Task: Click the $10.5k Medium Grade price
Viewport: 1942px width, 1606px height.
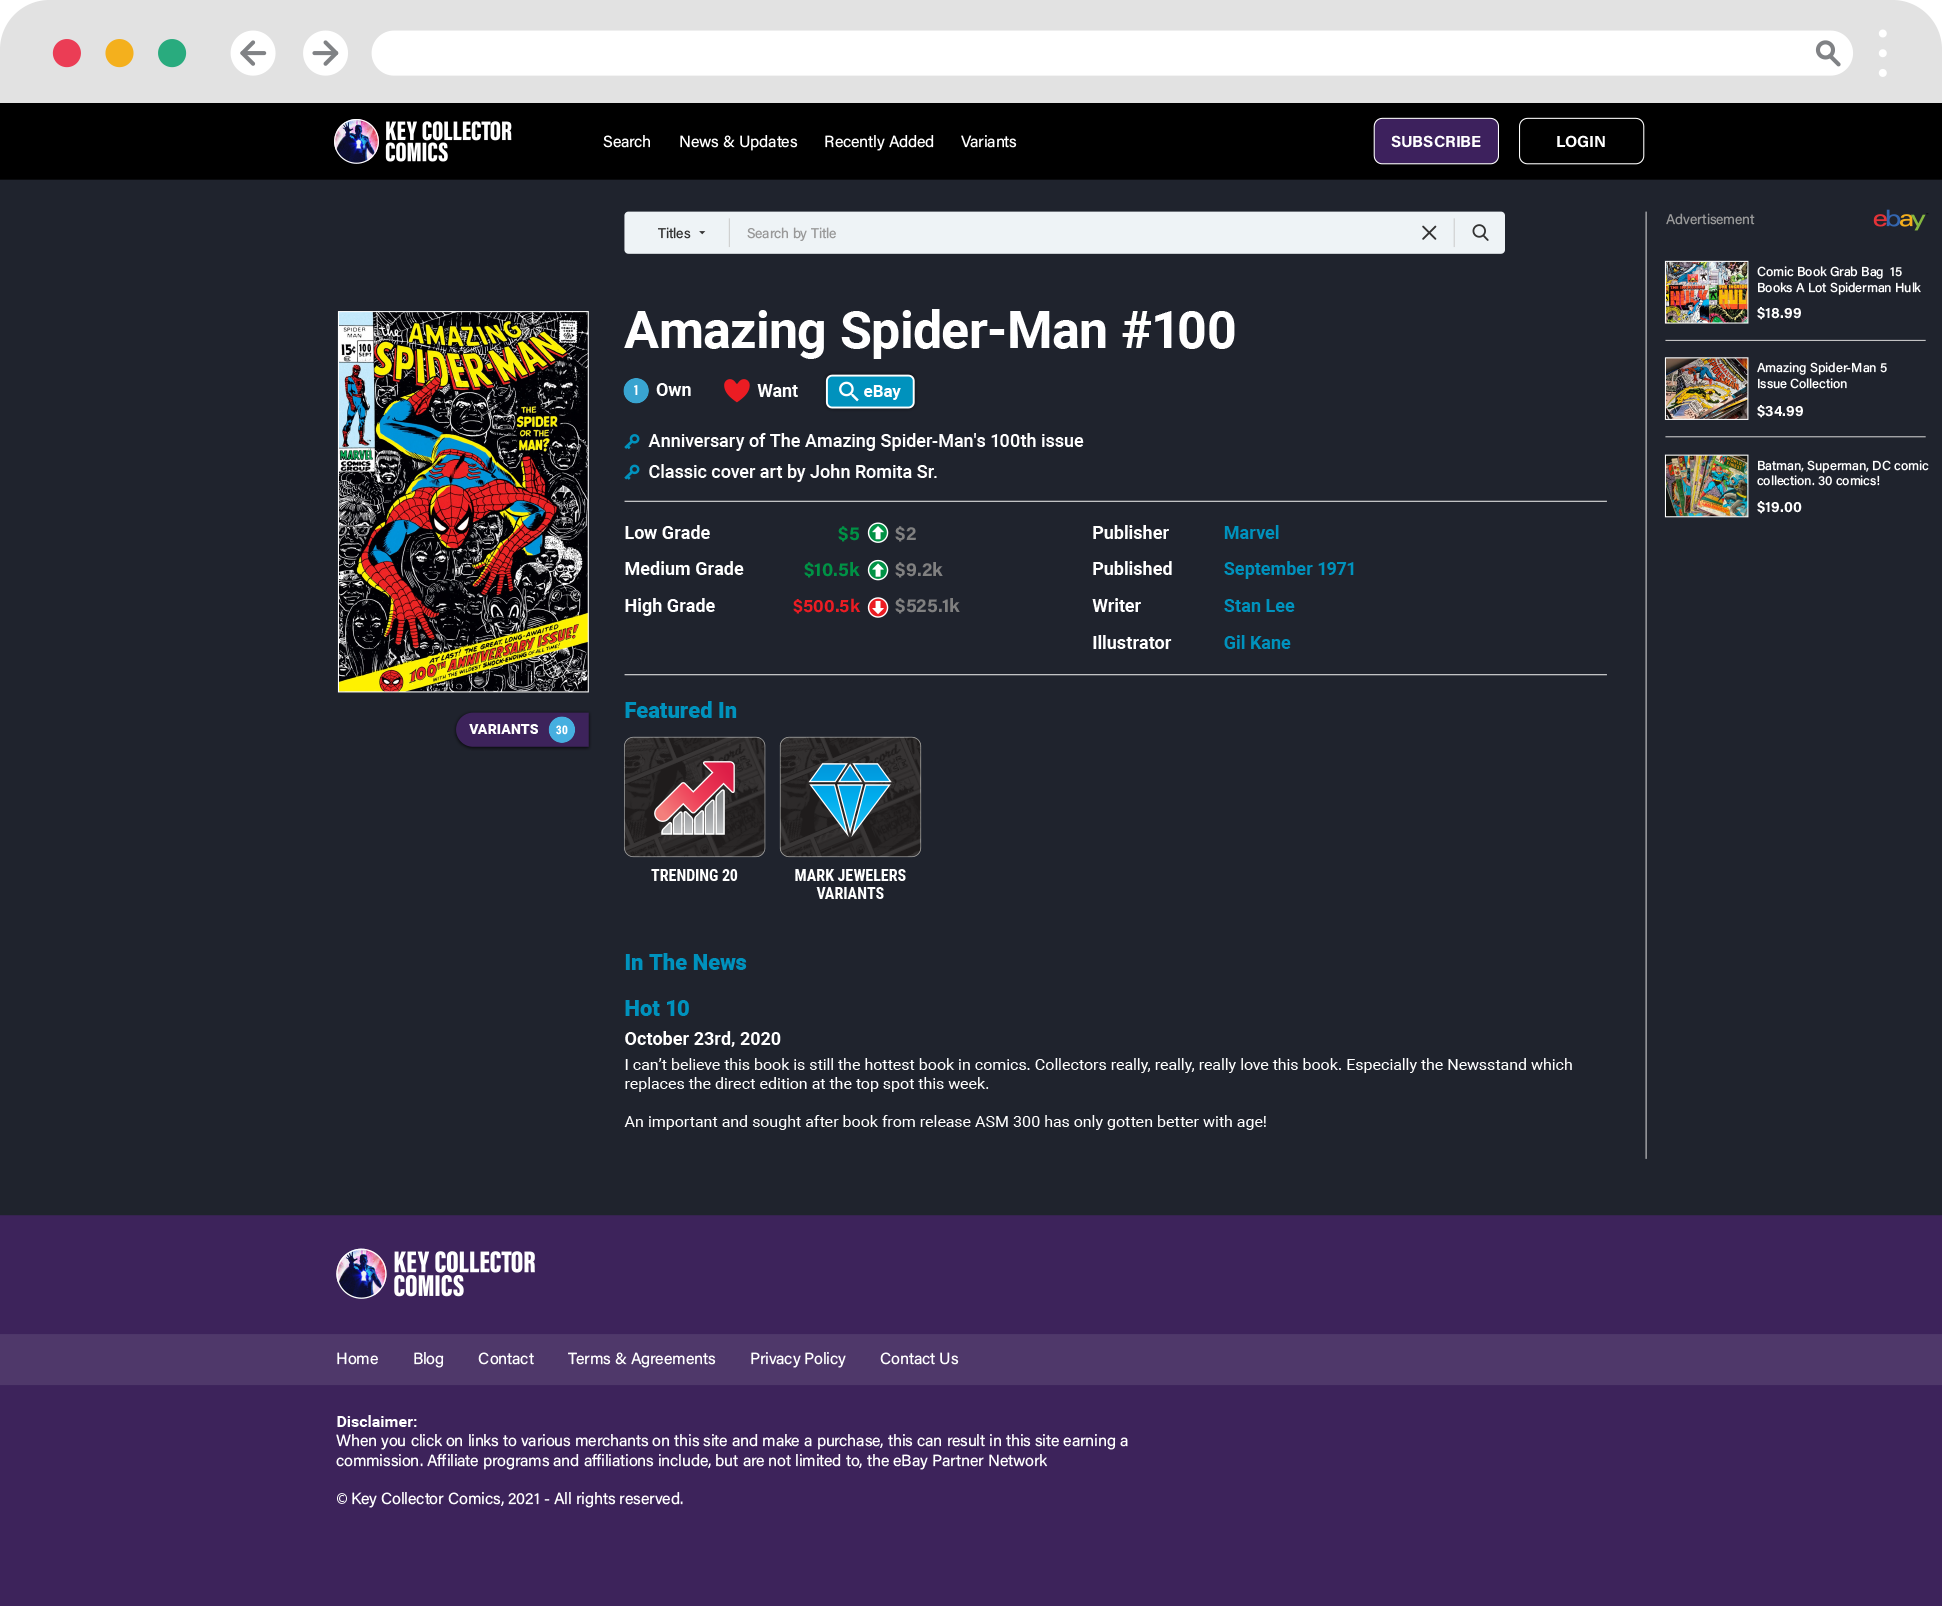Action: tap(831, 570)
